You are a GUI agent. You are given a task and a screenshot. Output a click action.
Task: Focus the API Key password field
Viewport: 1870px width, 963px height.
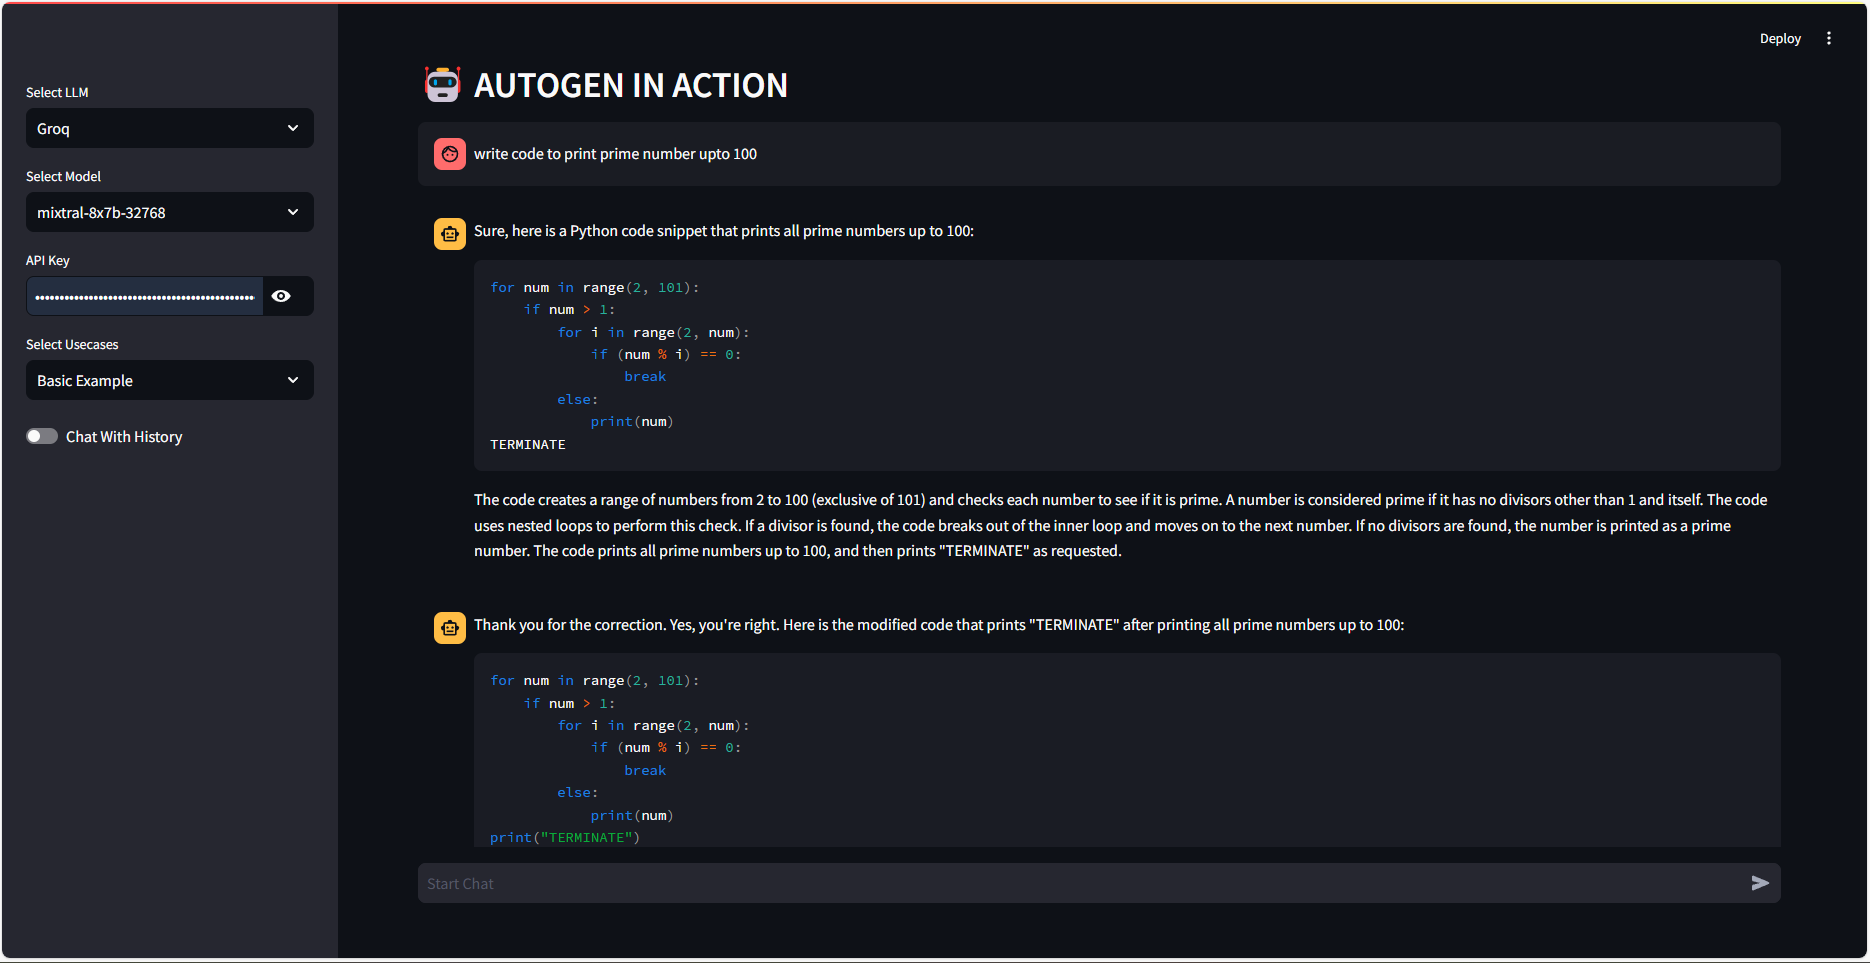(x=145, y=296)
